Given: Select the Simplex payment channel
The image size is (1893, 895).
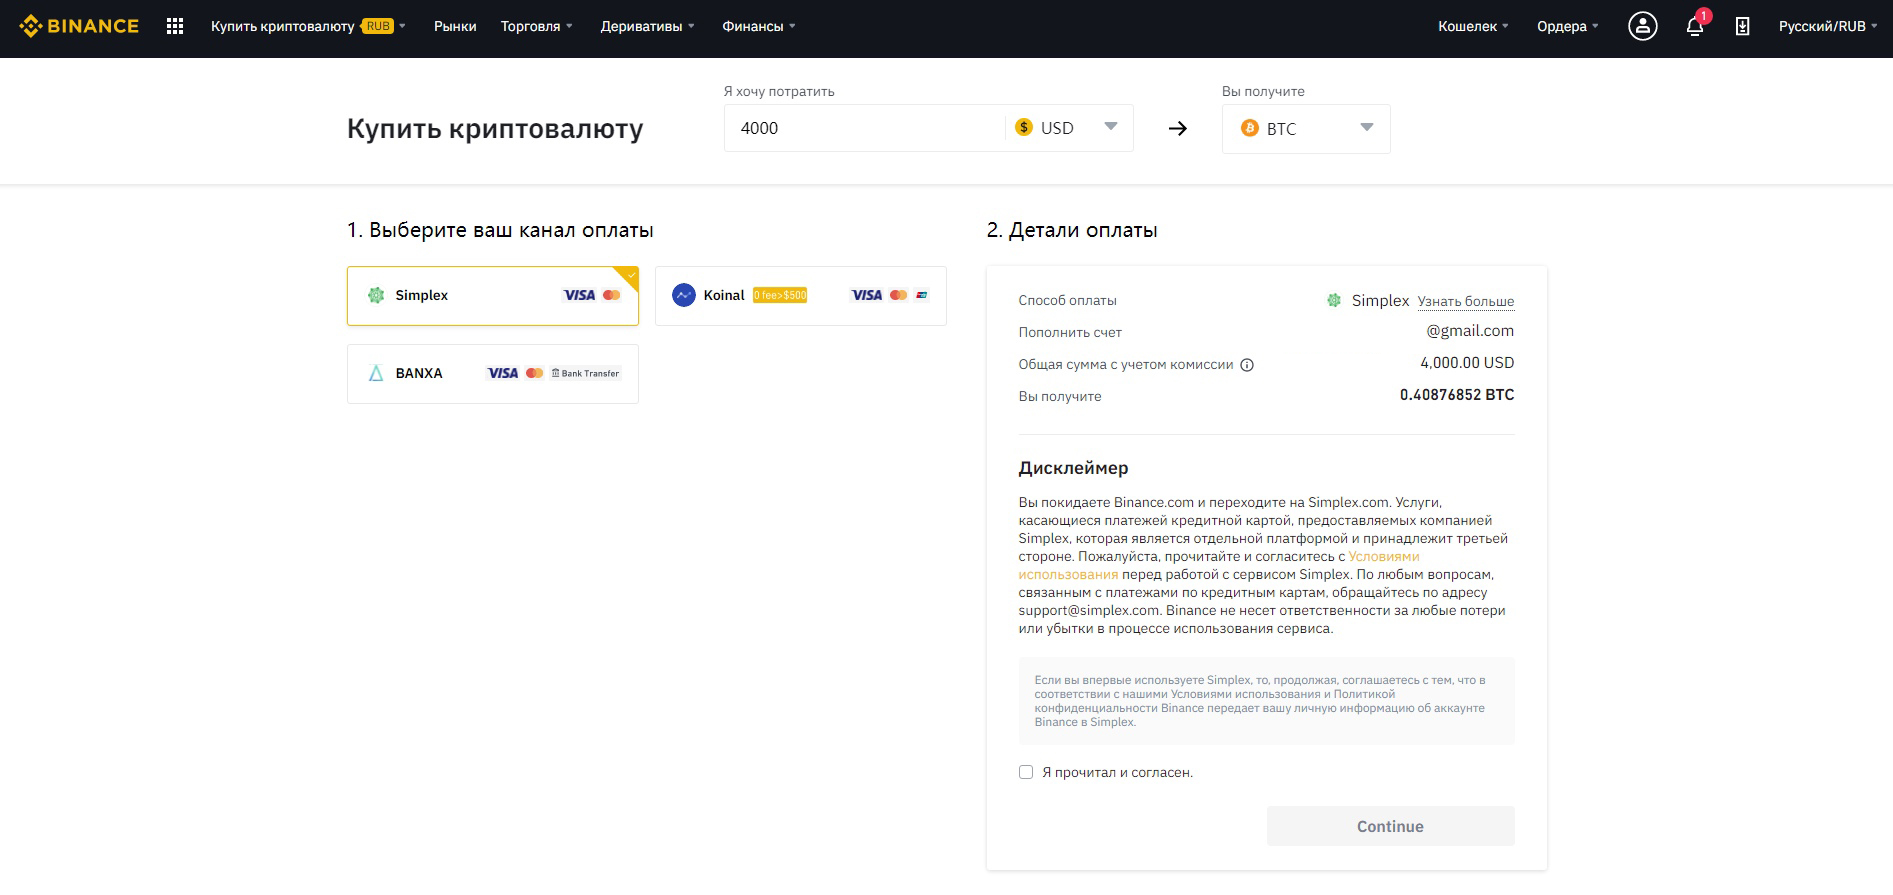Looking at the screenshot, I should (493, 296).
